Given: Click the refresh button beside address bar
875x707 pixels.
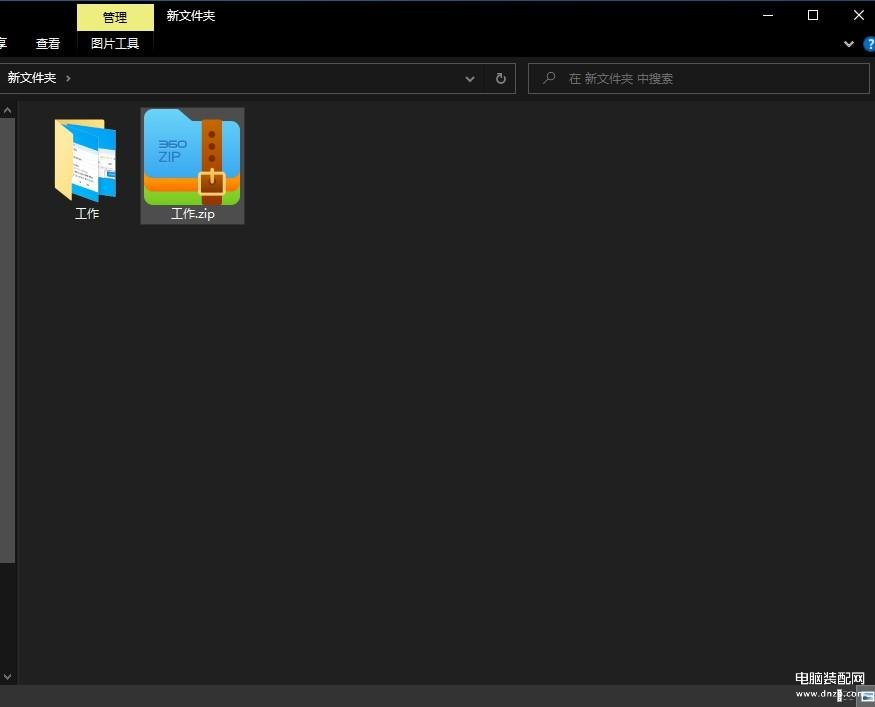Looking at the screenshot, I should [501, 79].
